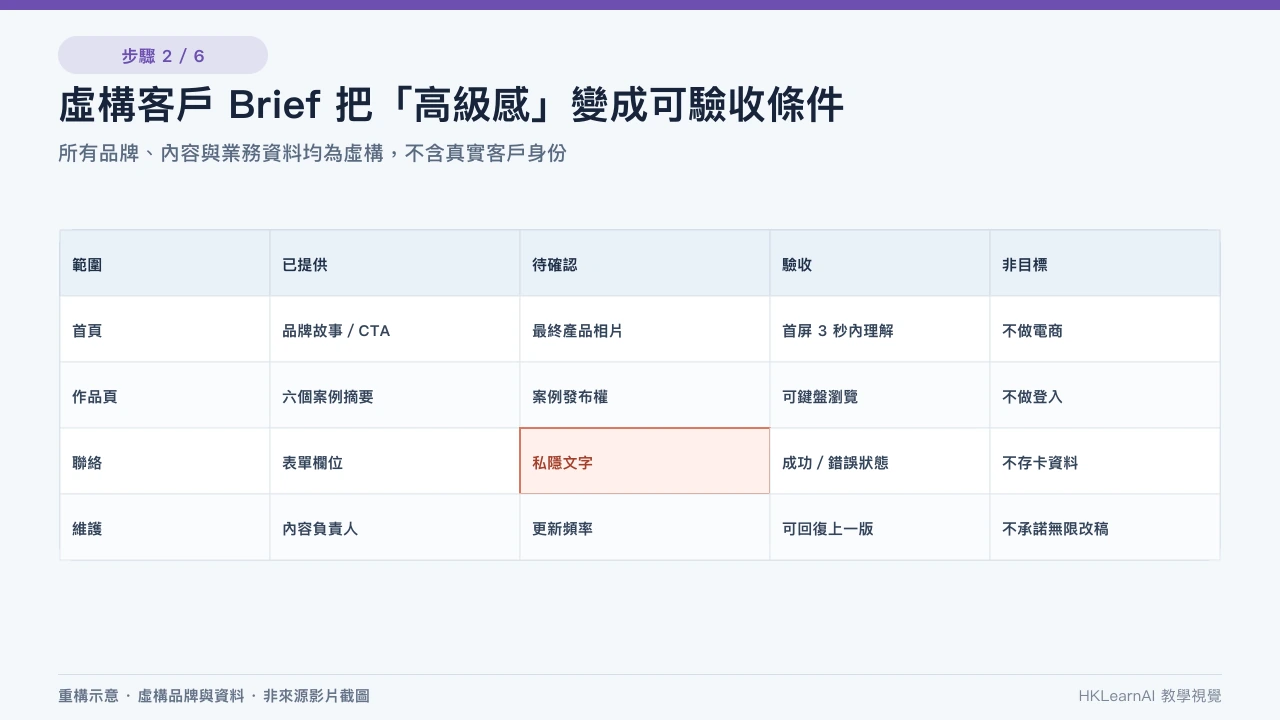
Task: Click the 更新頻率 cell
Action: (645, 528)
